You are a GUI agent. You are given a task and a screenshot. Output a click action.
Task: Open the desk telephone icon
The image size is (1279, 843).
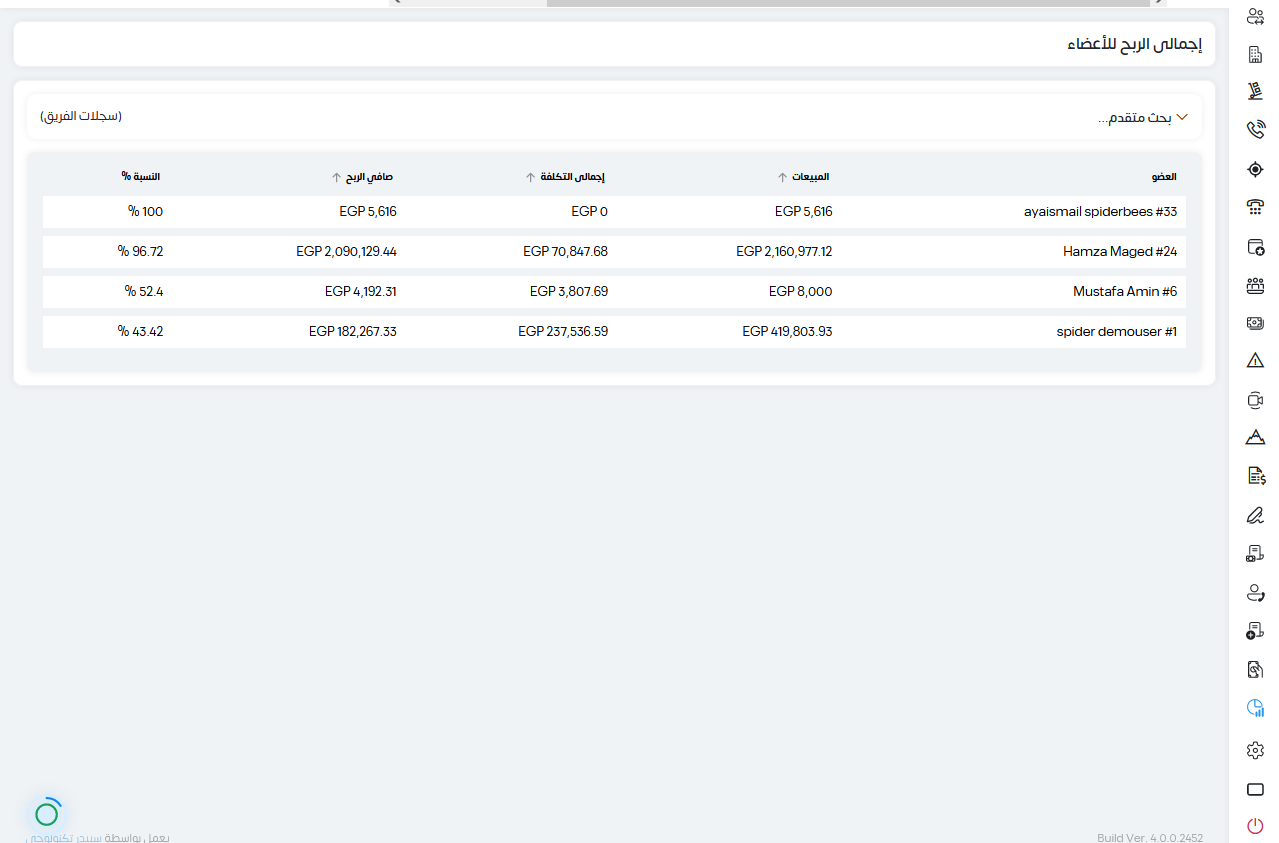[1255, 207]
